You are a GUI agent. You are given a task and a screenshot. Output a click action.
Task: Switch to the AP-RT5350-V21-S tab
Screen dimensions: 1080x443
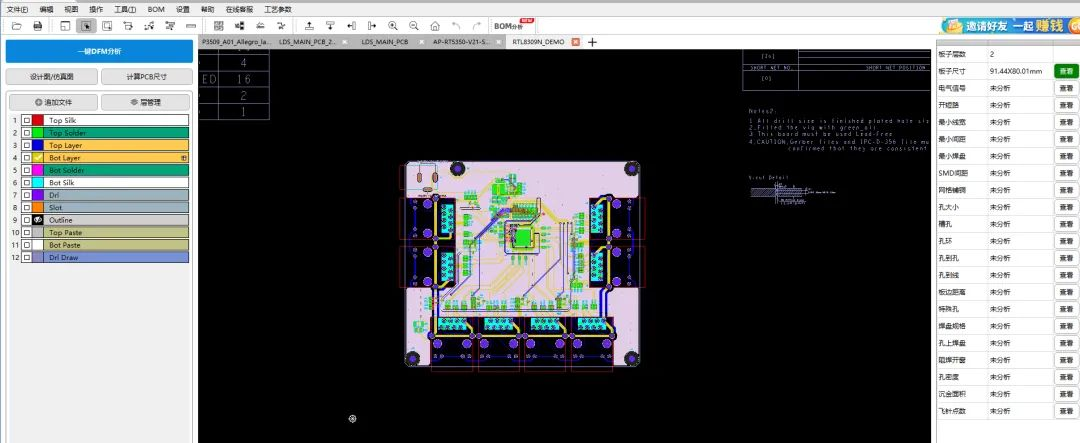(x=461, y=42)
